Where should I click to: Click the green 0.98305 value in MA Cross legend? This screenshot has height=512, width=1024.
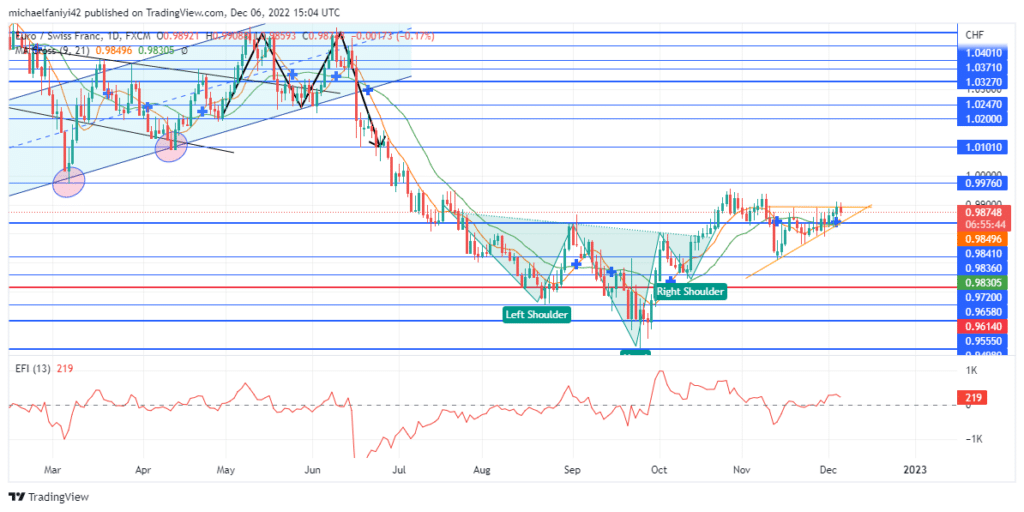pos(157,50)
